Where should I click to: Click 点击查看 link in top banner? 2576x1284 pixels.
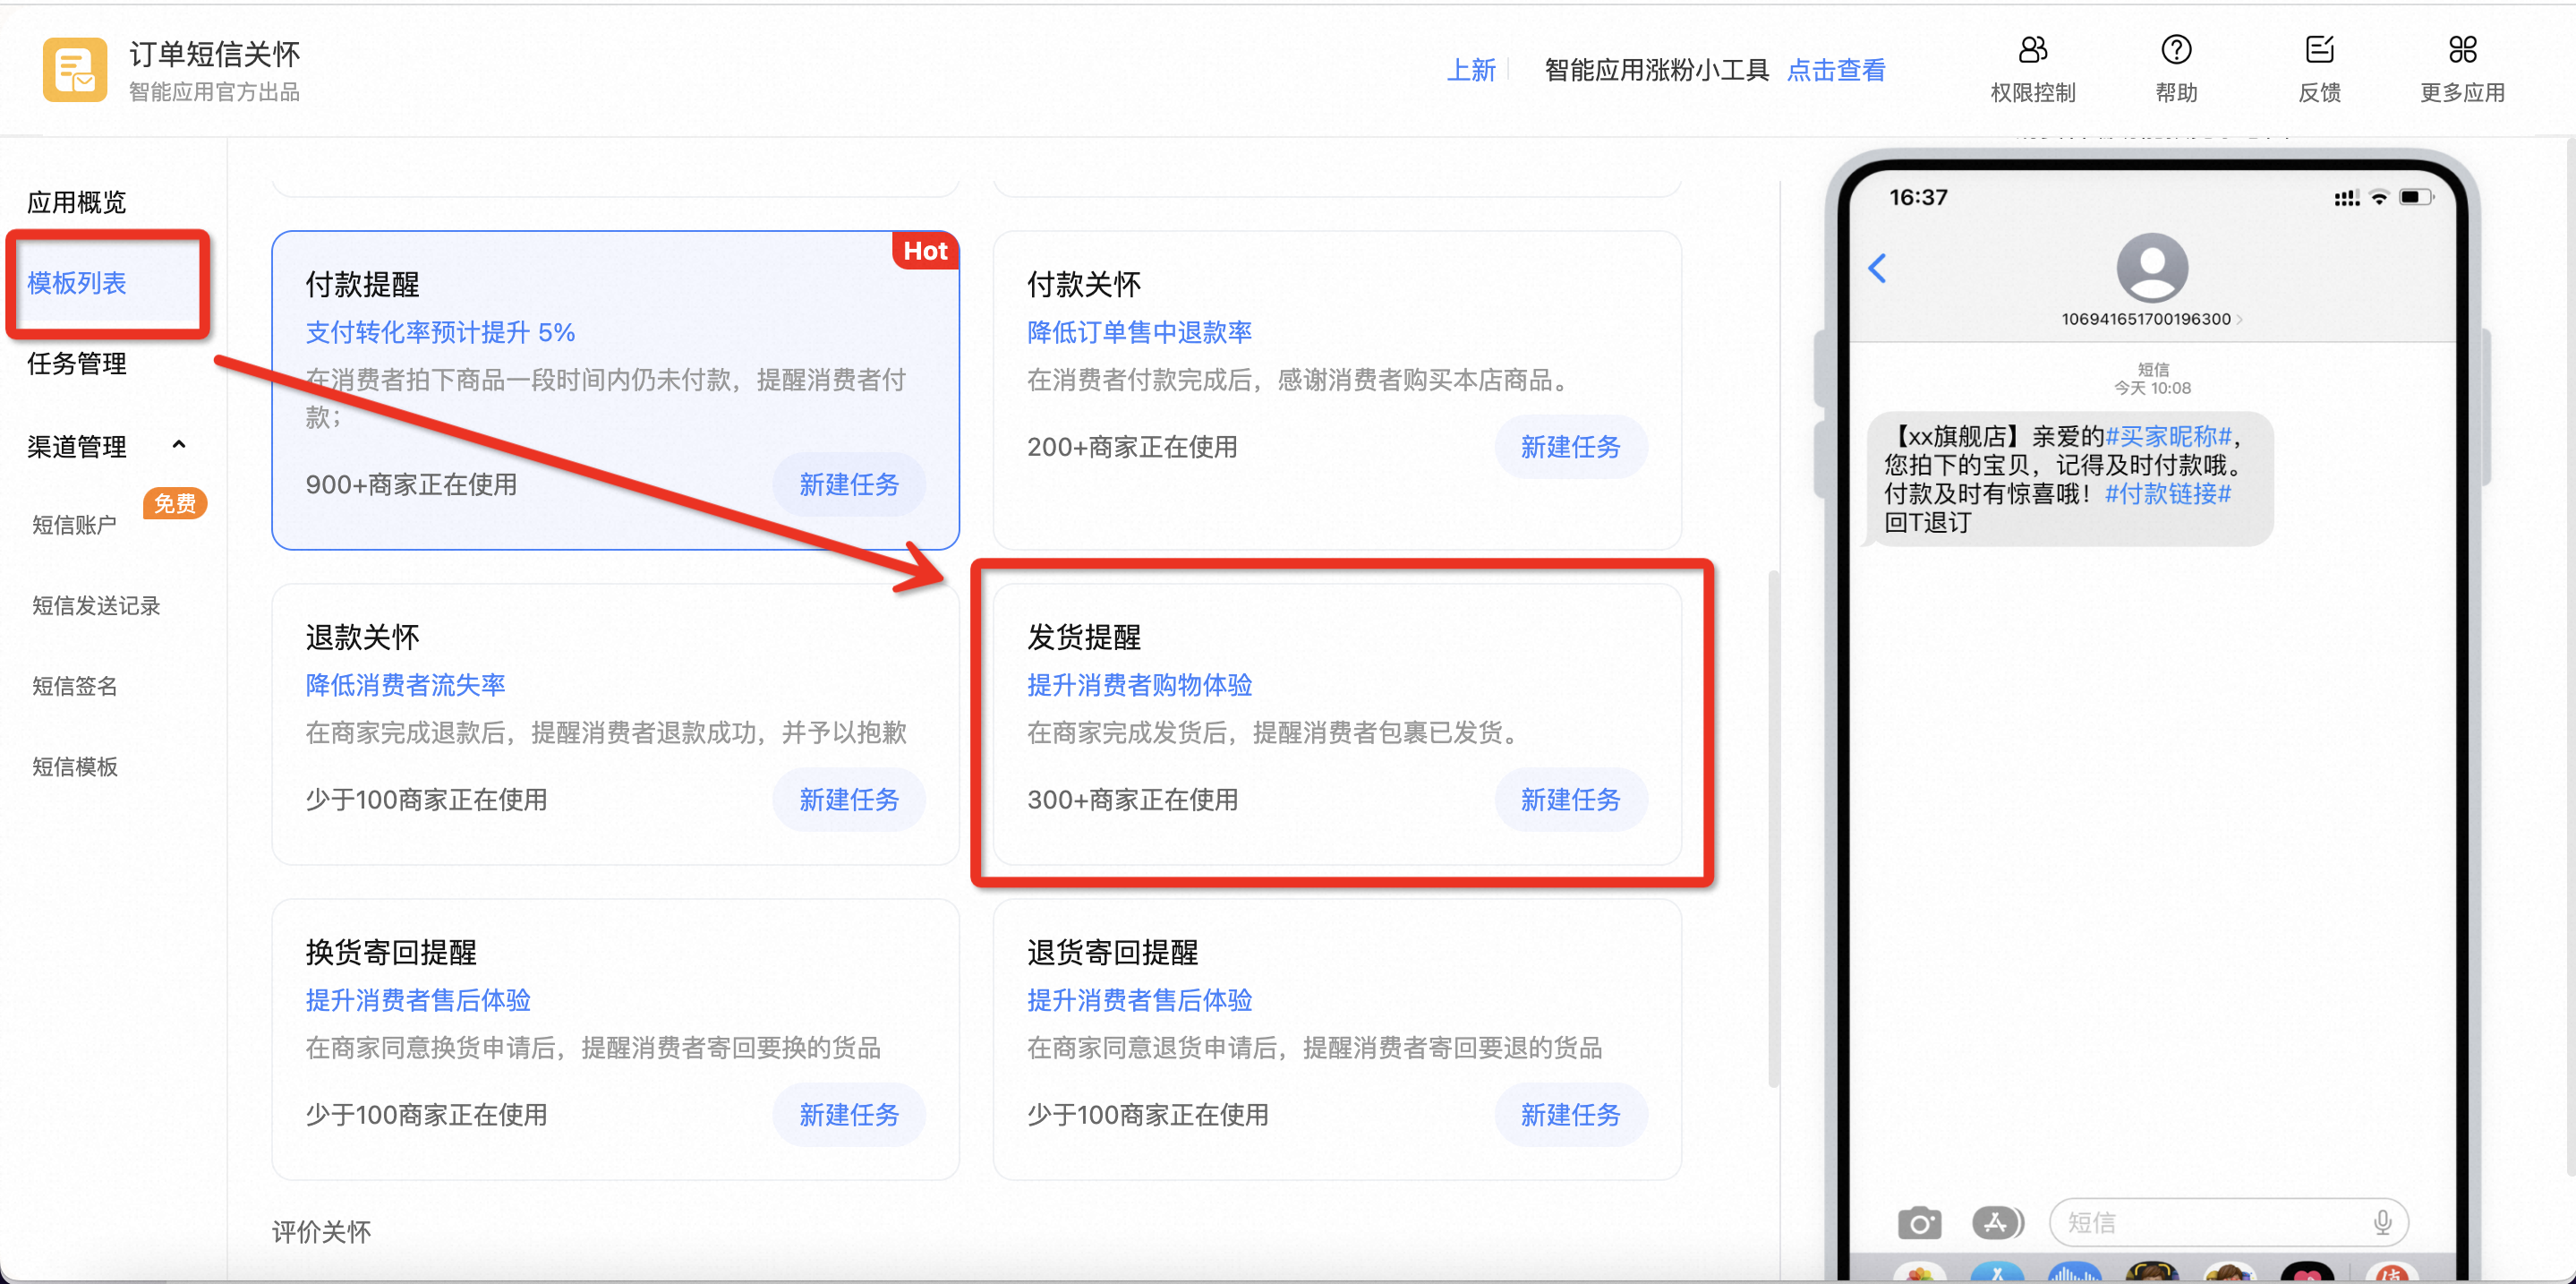point(1836,70)
